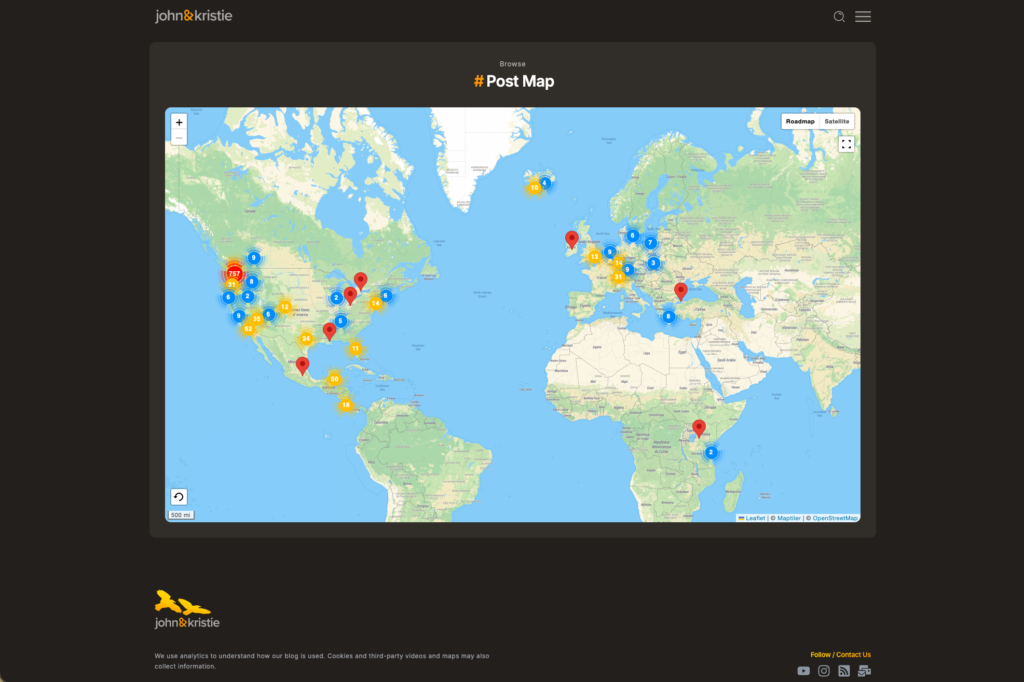Select the red pin in East Africa

pos(699,429)
